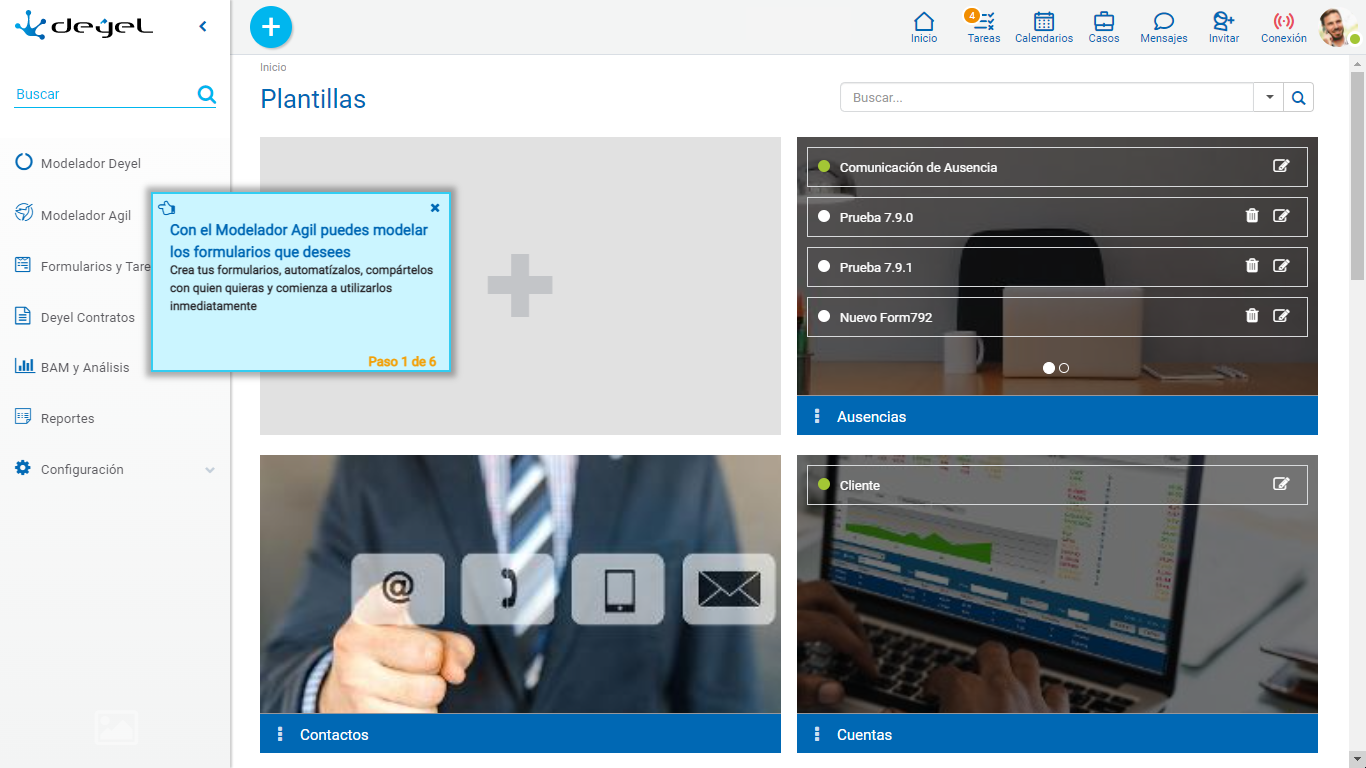Close the Modelador Agil tooltip

pyautogui.click(x=435, y=208)
